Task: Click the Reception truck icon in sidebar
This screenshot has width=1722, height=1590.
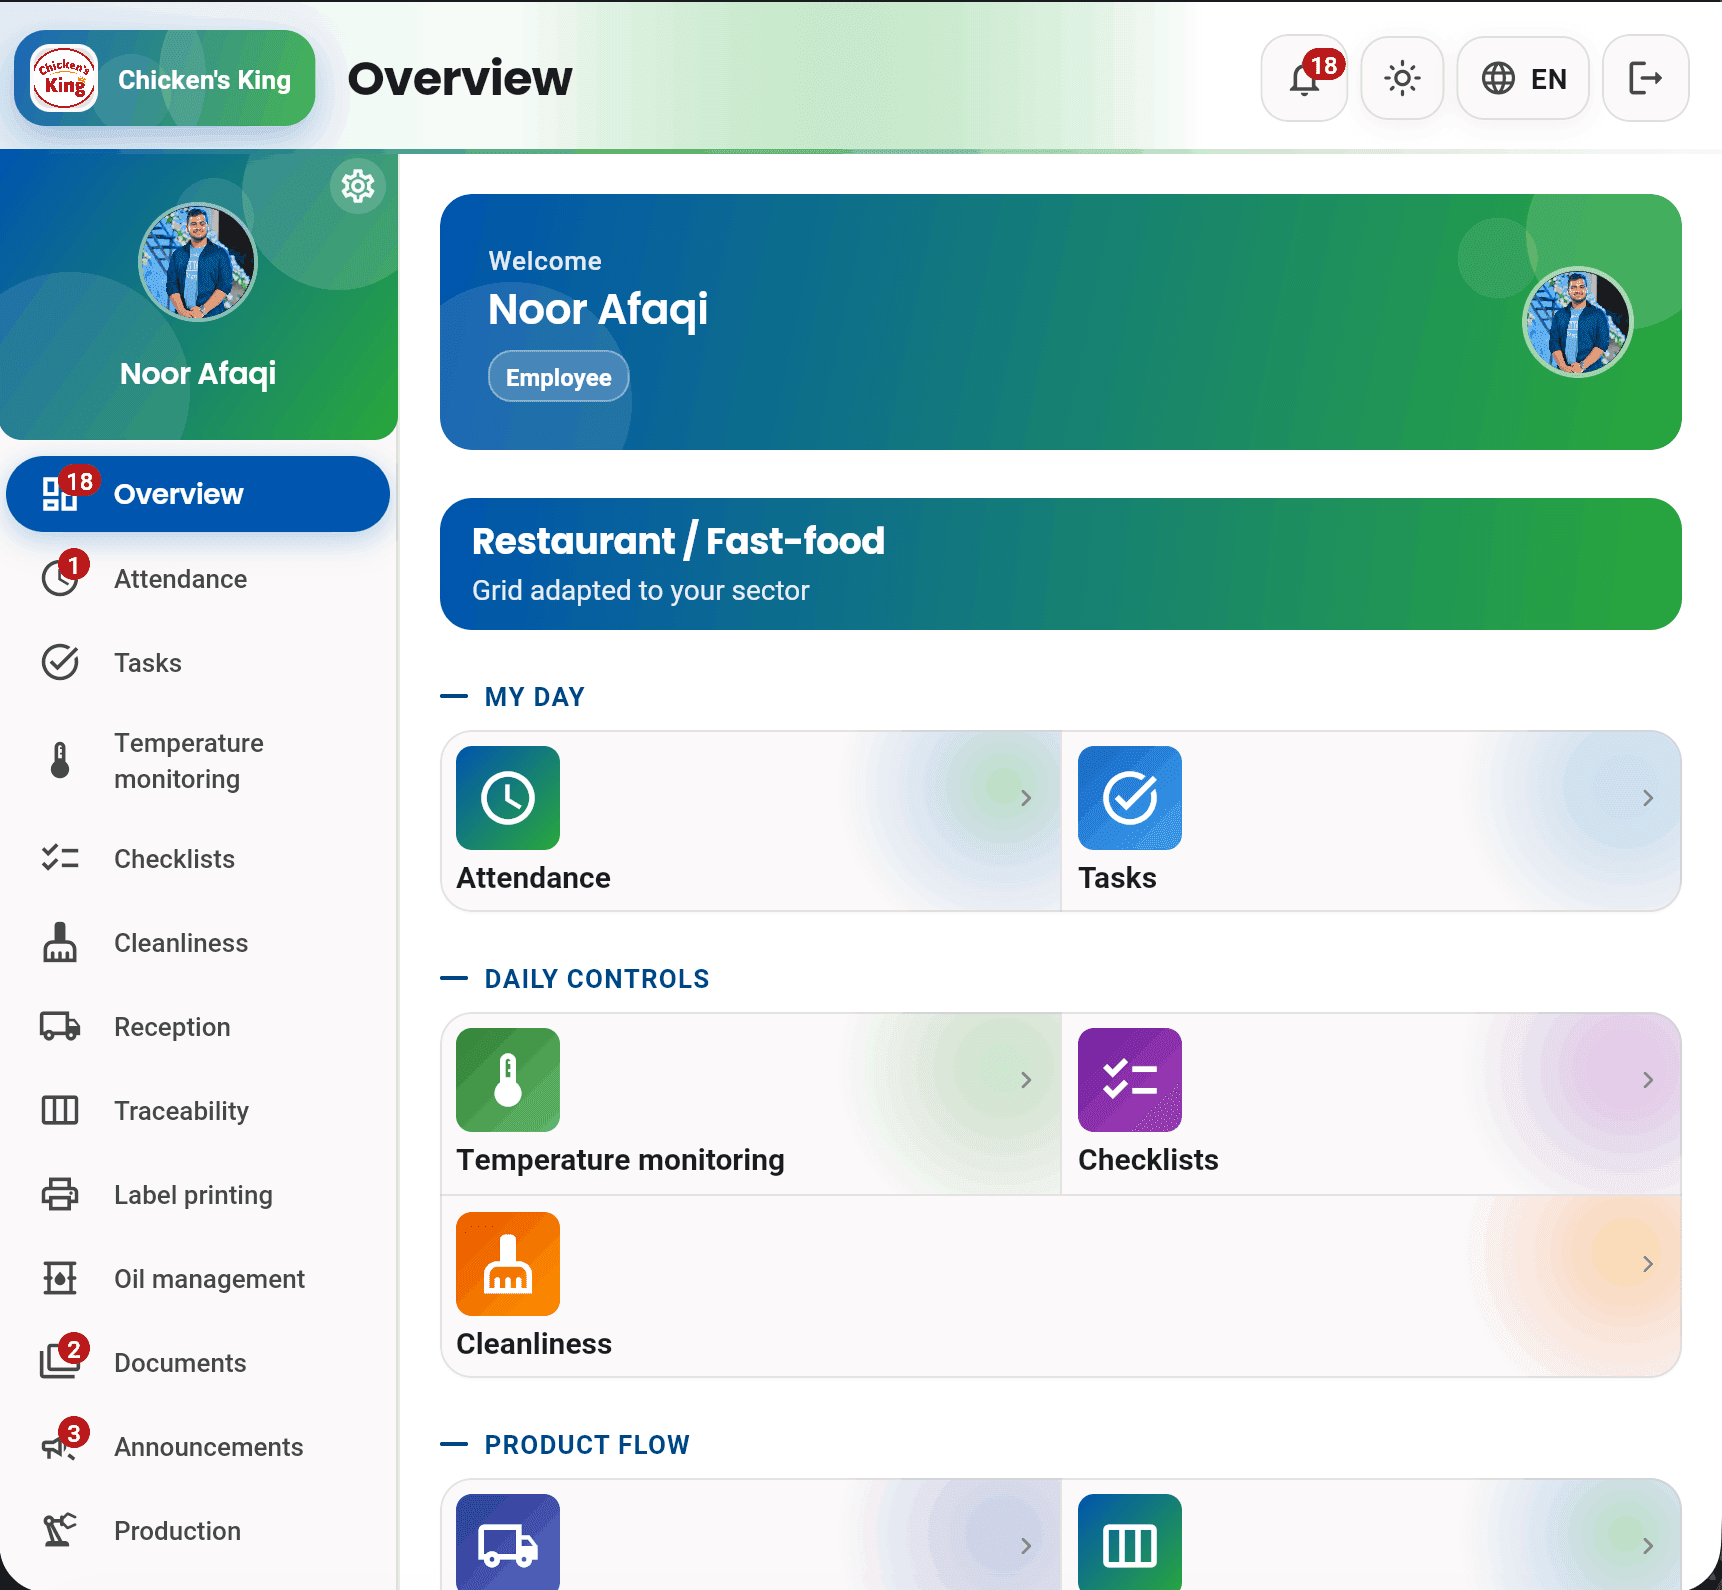Action: click(60, 1027)
